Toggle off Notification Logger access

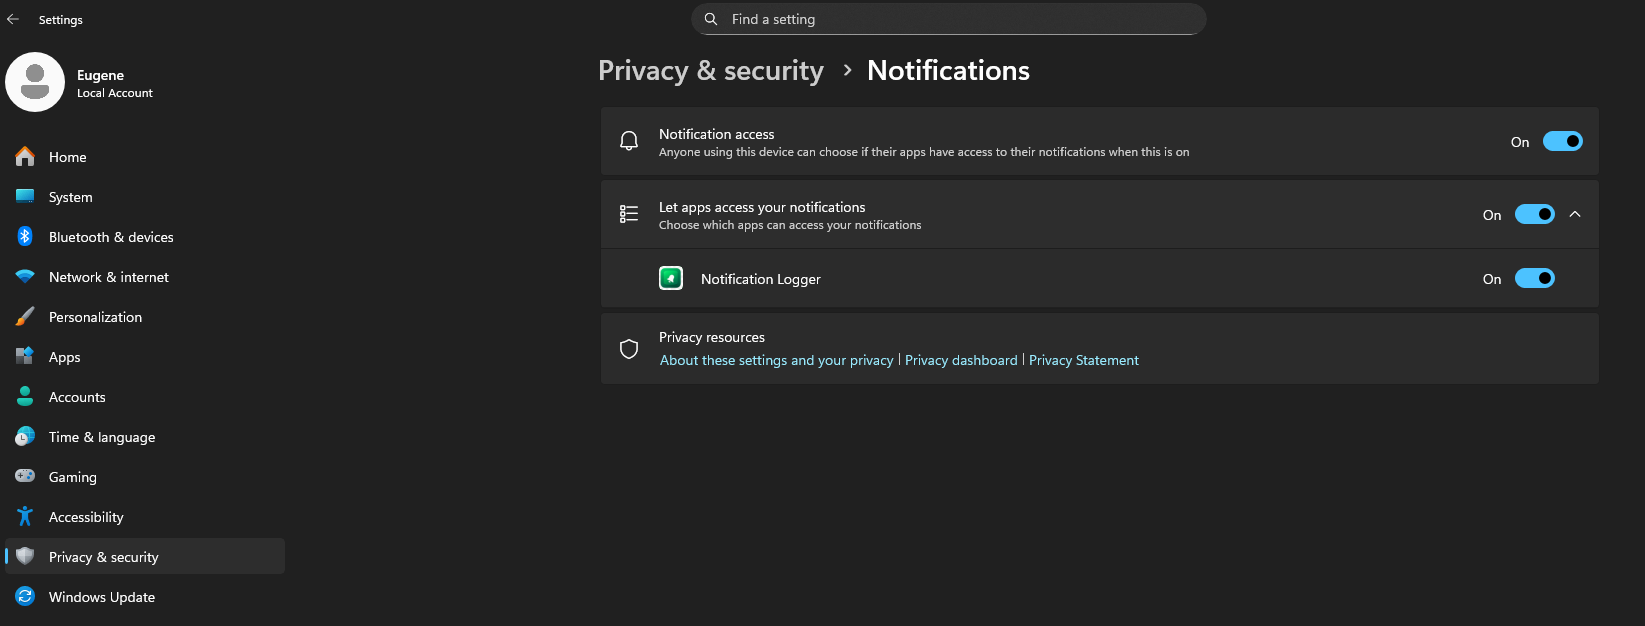1534,278
